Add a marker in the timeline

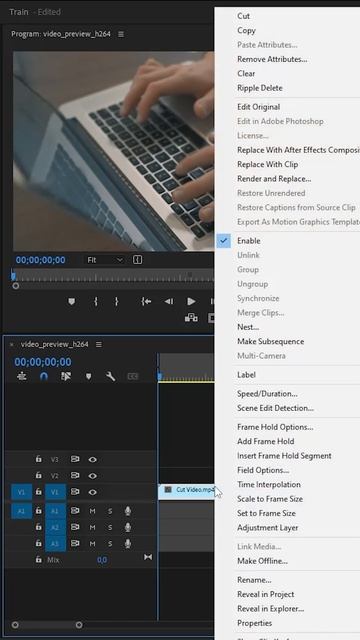(x=88, y=376)
